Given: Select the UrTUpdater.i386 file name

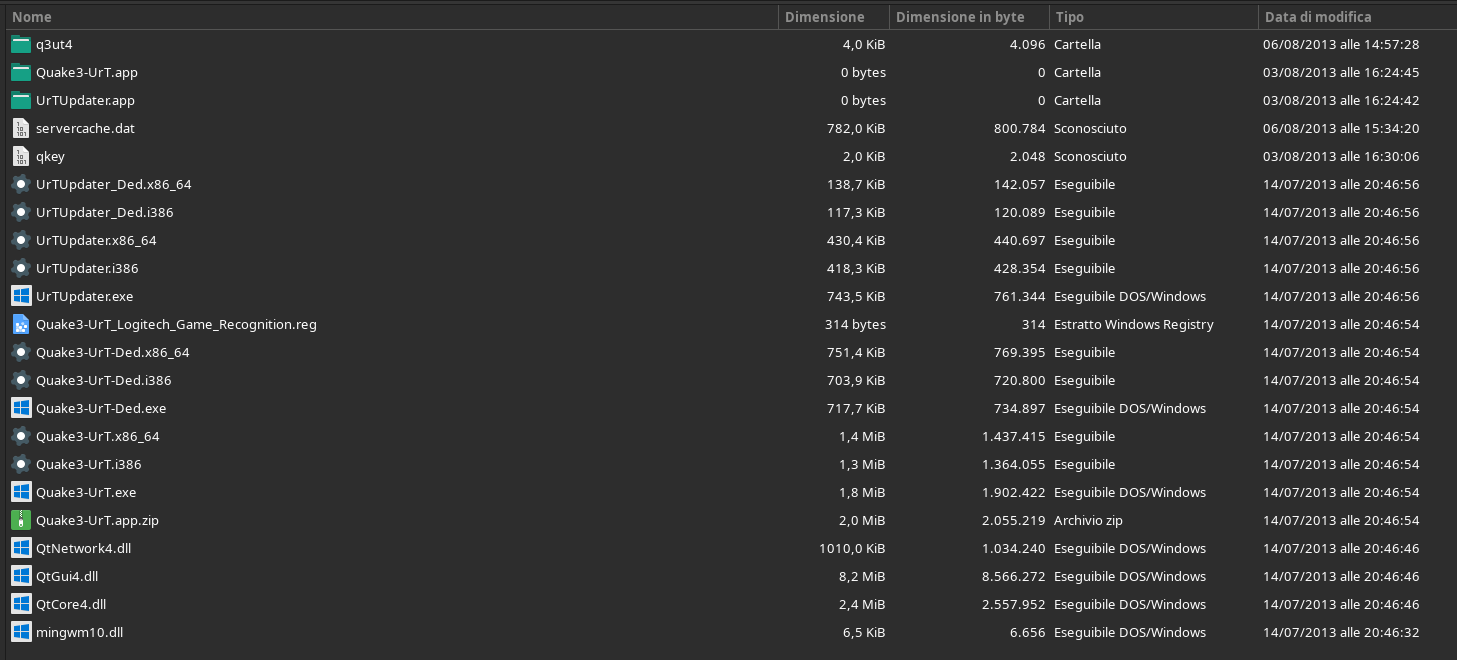Looking at the screenshot, I should (87, 268).
